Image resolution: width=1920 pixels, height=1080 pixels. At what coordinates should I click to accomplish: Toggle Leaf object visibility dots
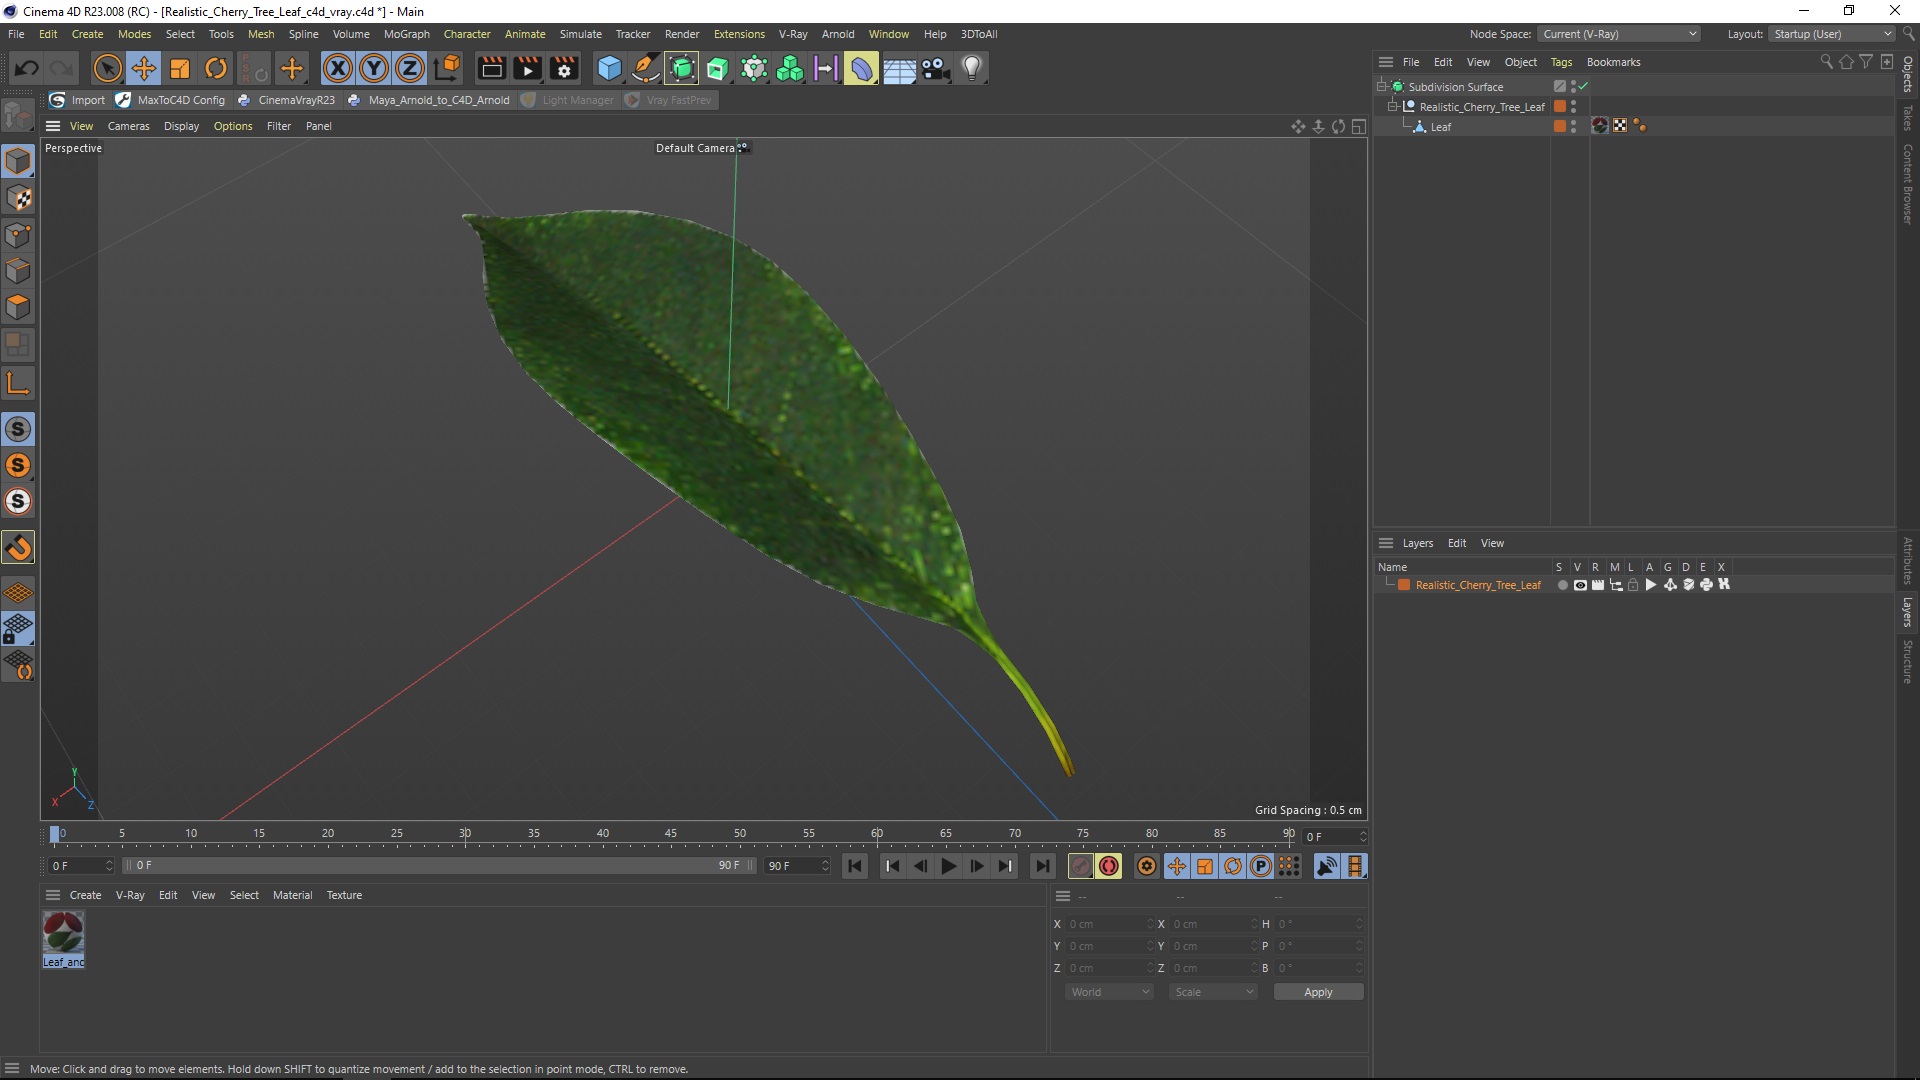click(1573, 127)
